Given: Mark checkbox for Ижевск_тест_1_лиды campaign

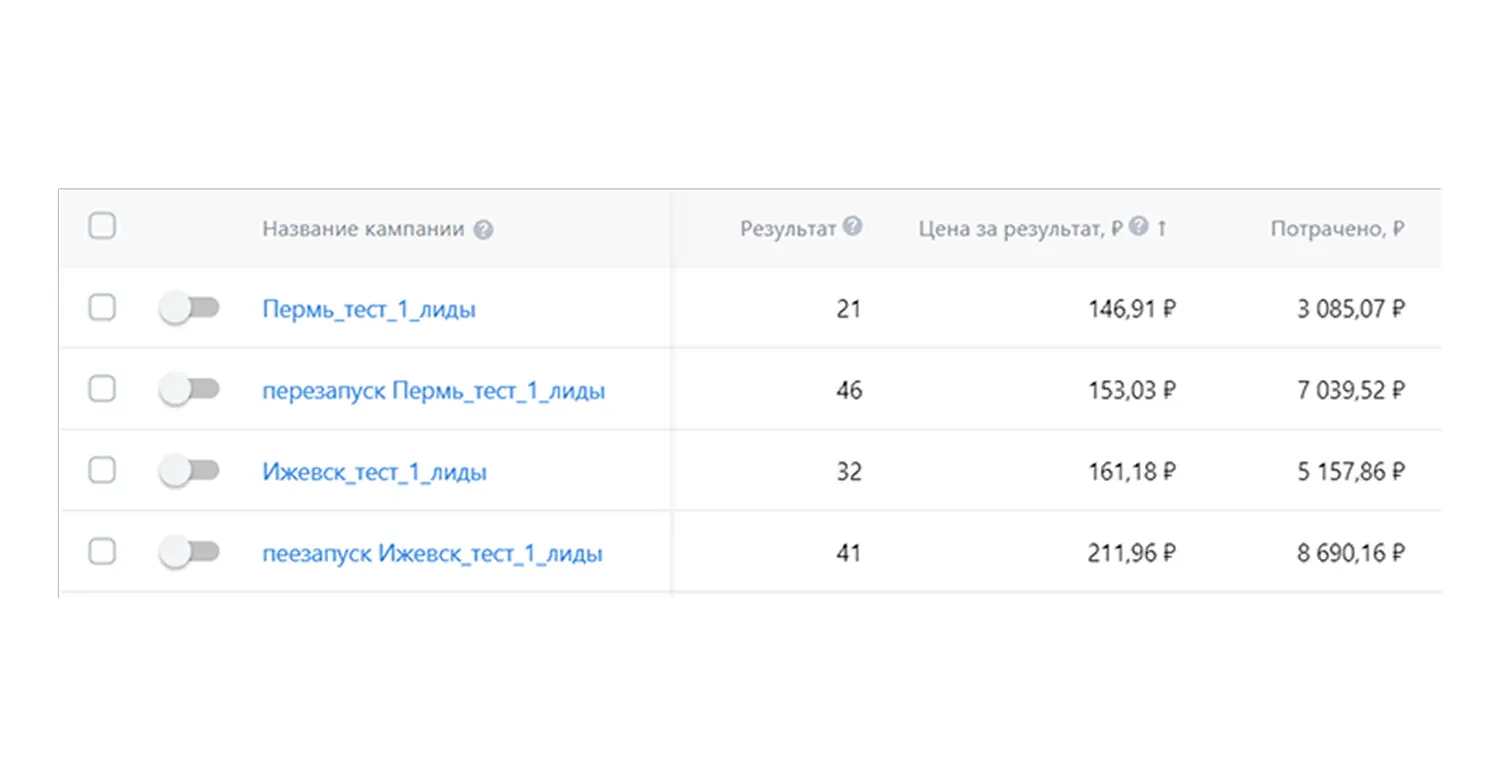Looking at the screenshot, I should [x=102, y=470].
